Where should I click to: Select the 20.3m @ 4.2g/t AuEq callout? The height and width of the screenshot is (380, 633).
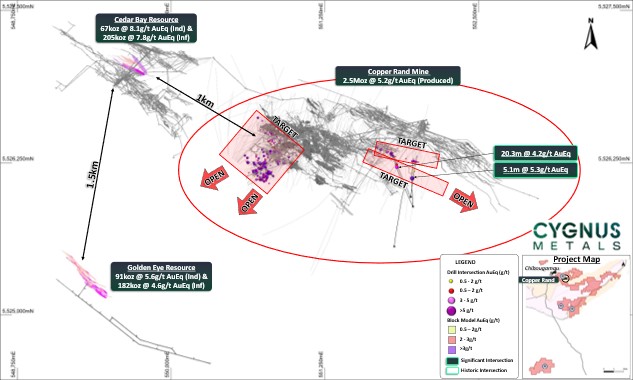tap(536, 153)
